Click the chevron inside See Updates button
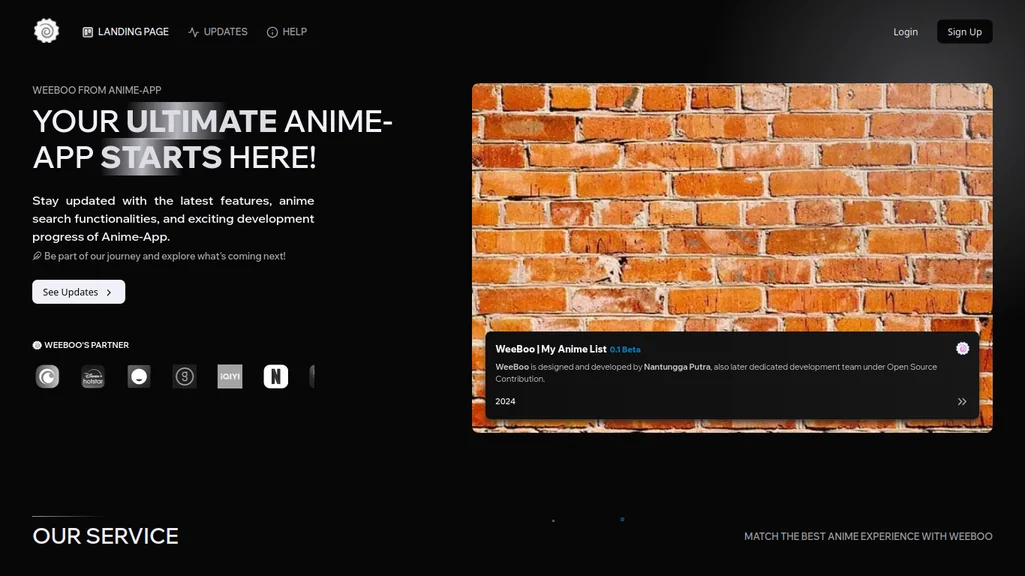The height and width of the screenshot is (576, 1025). coord(111,292)
